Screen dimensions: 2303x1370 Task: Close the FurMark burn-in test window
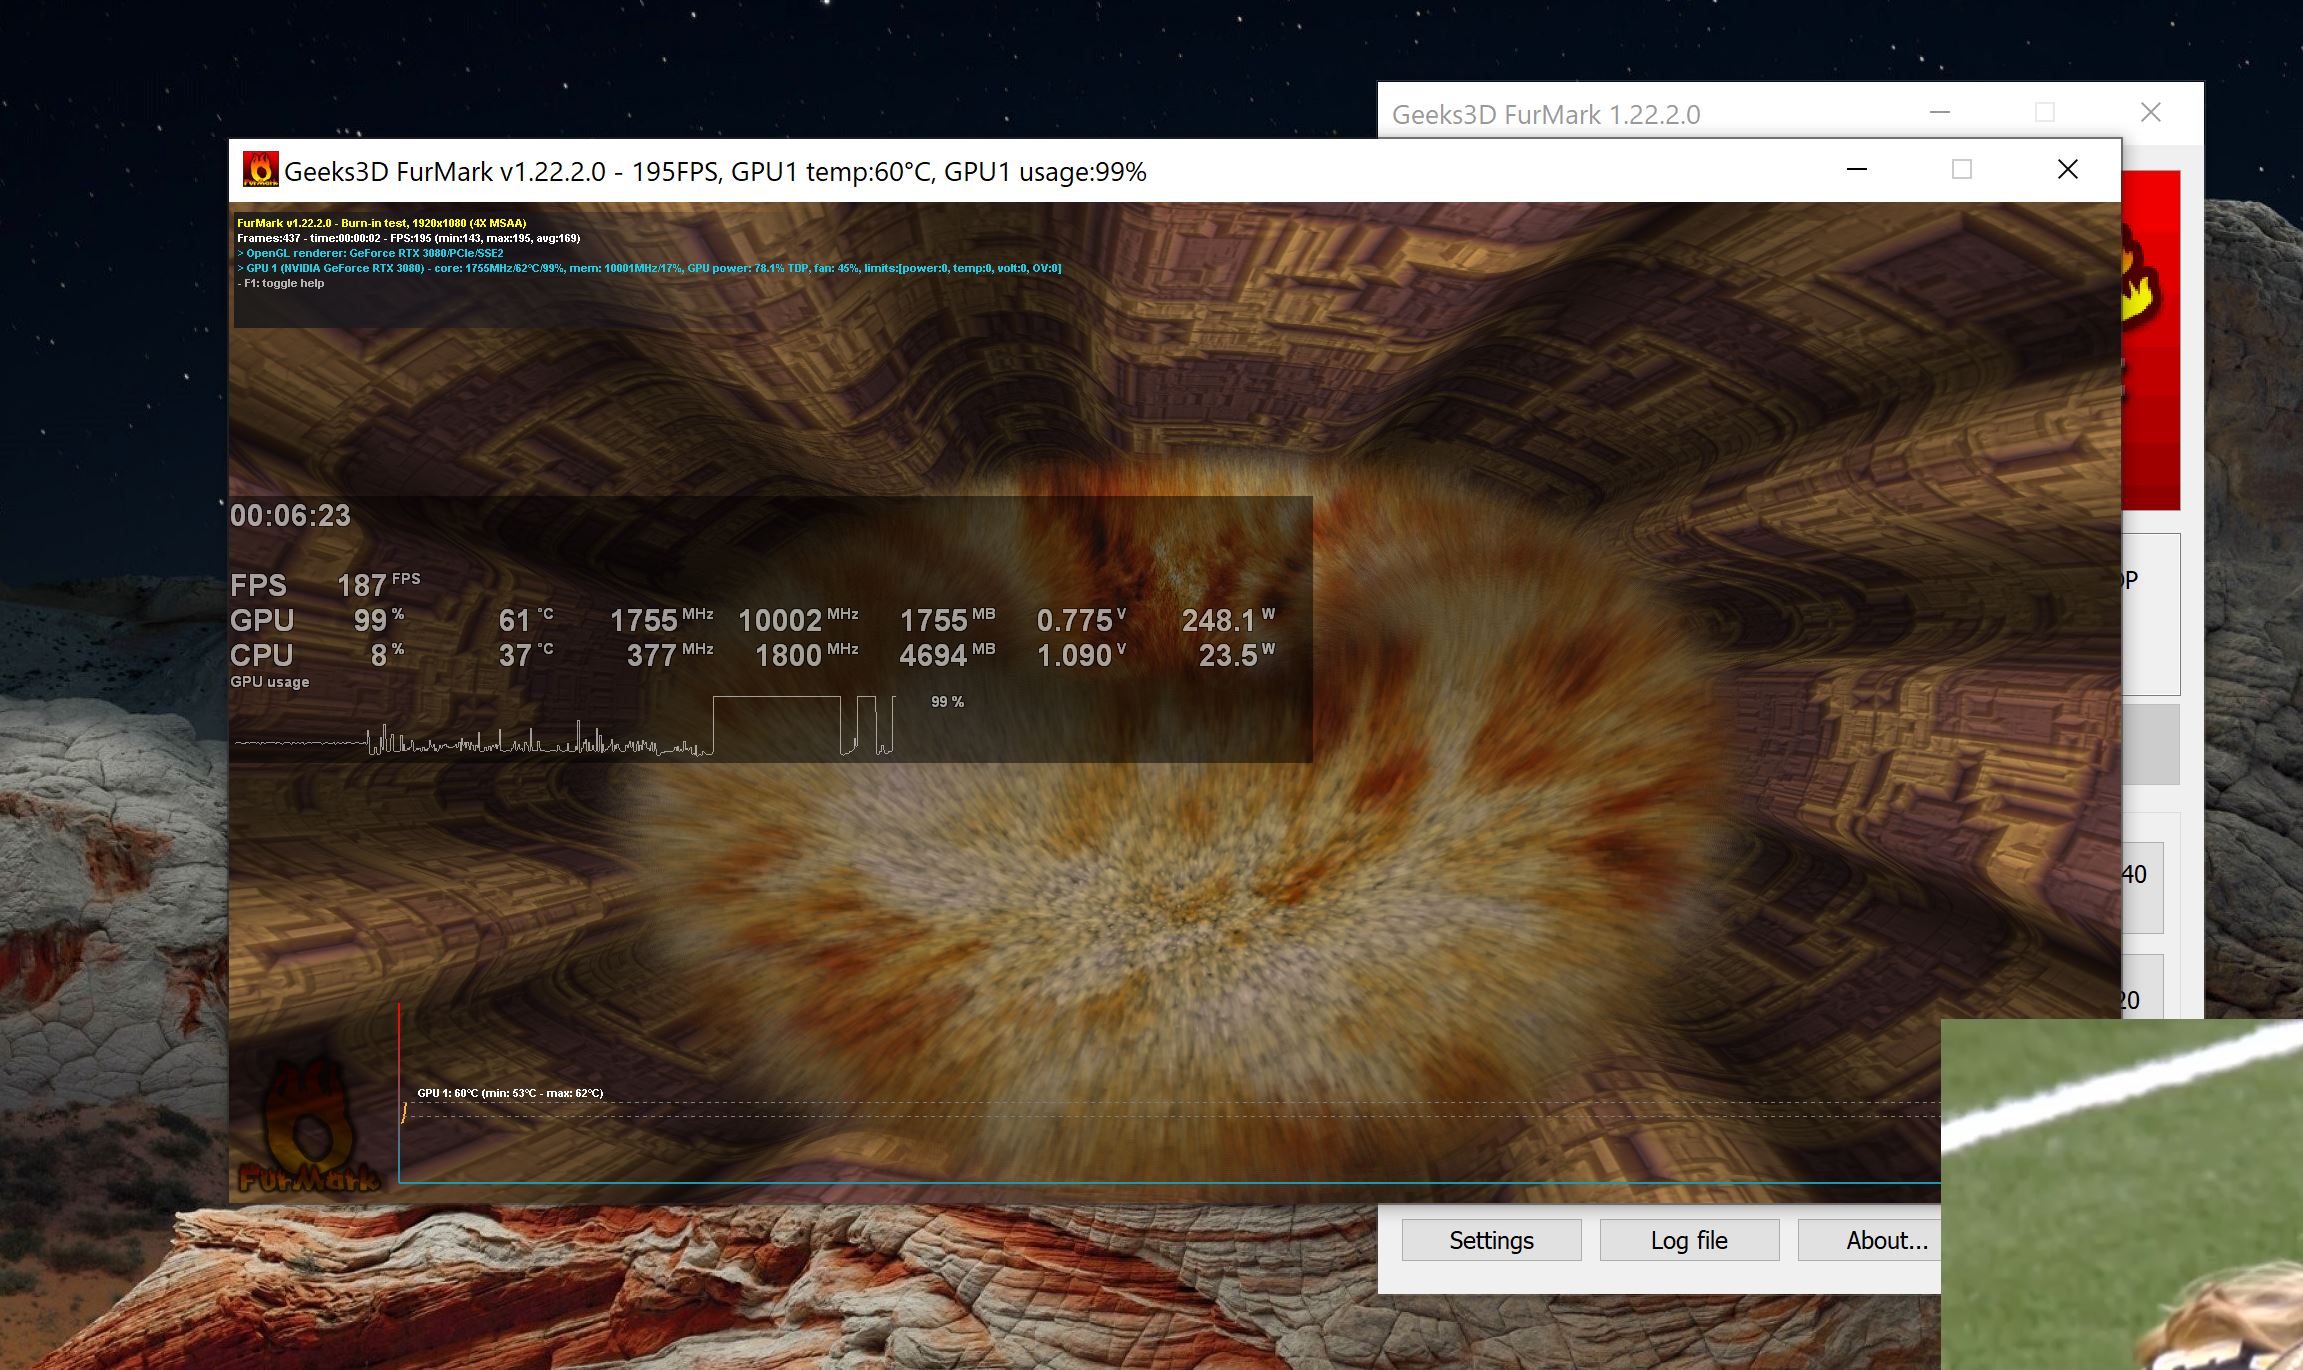[x=2068, y=170]
